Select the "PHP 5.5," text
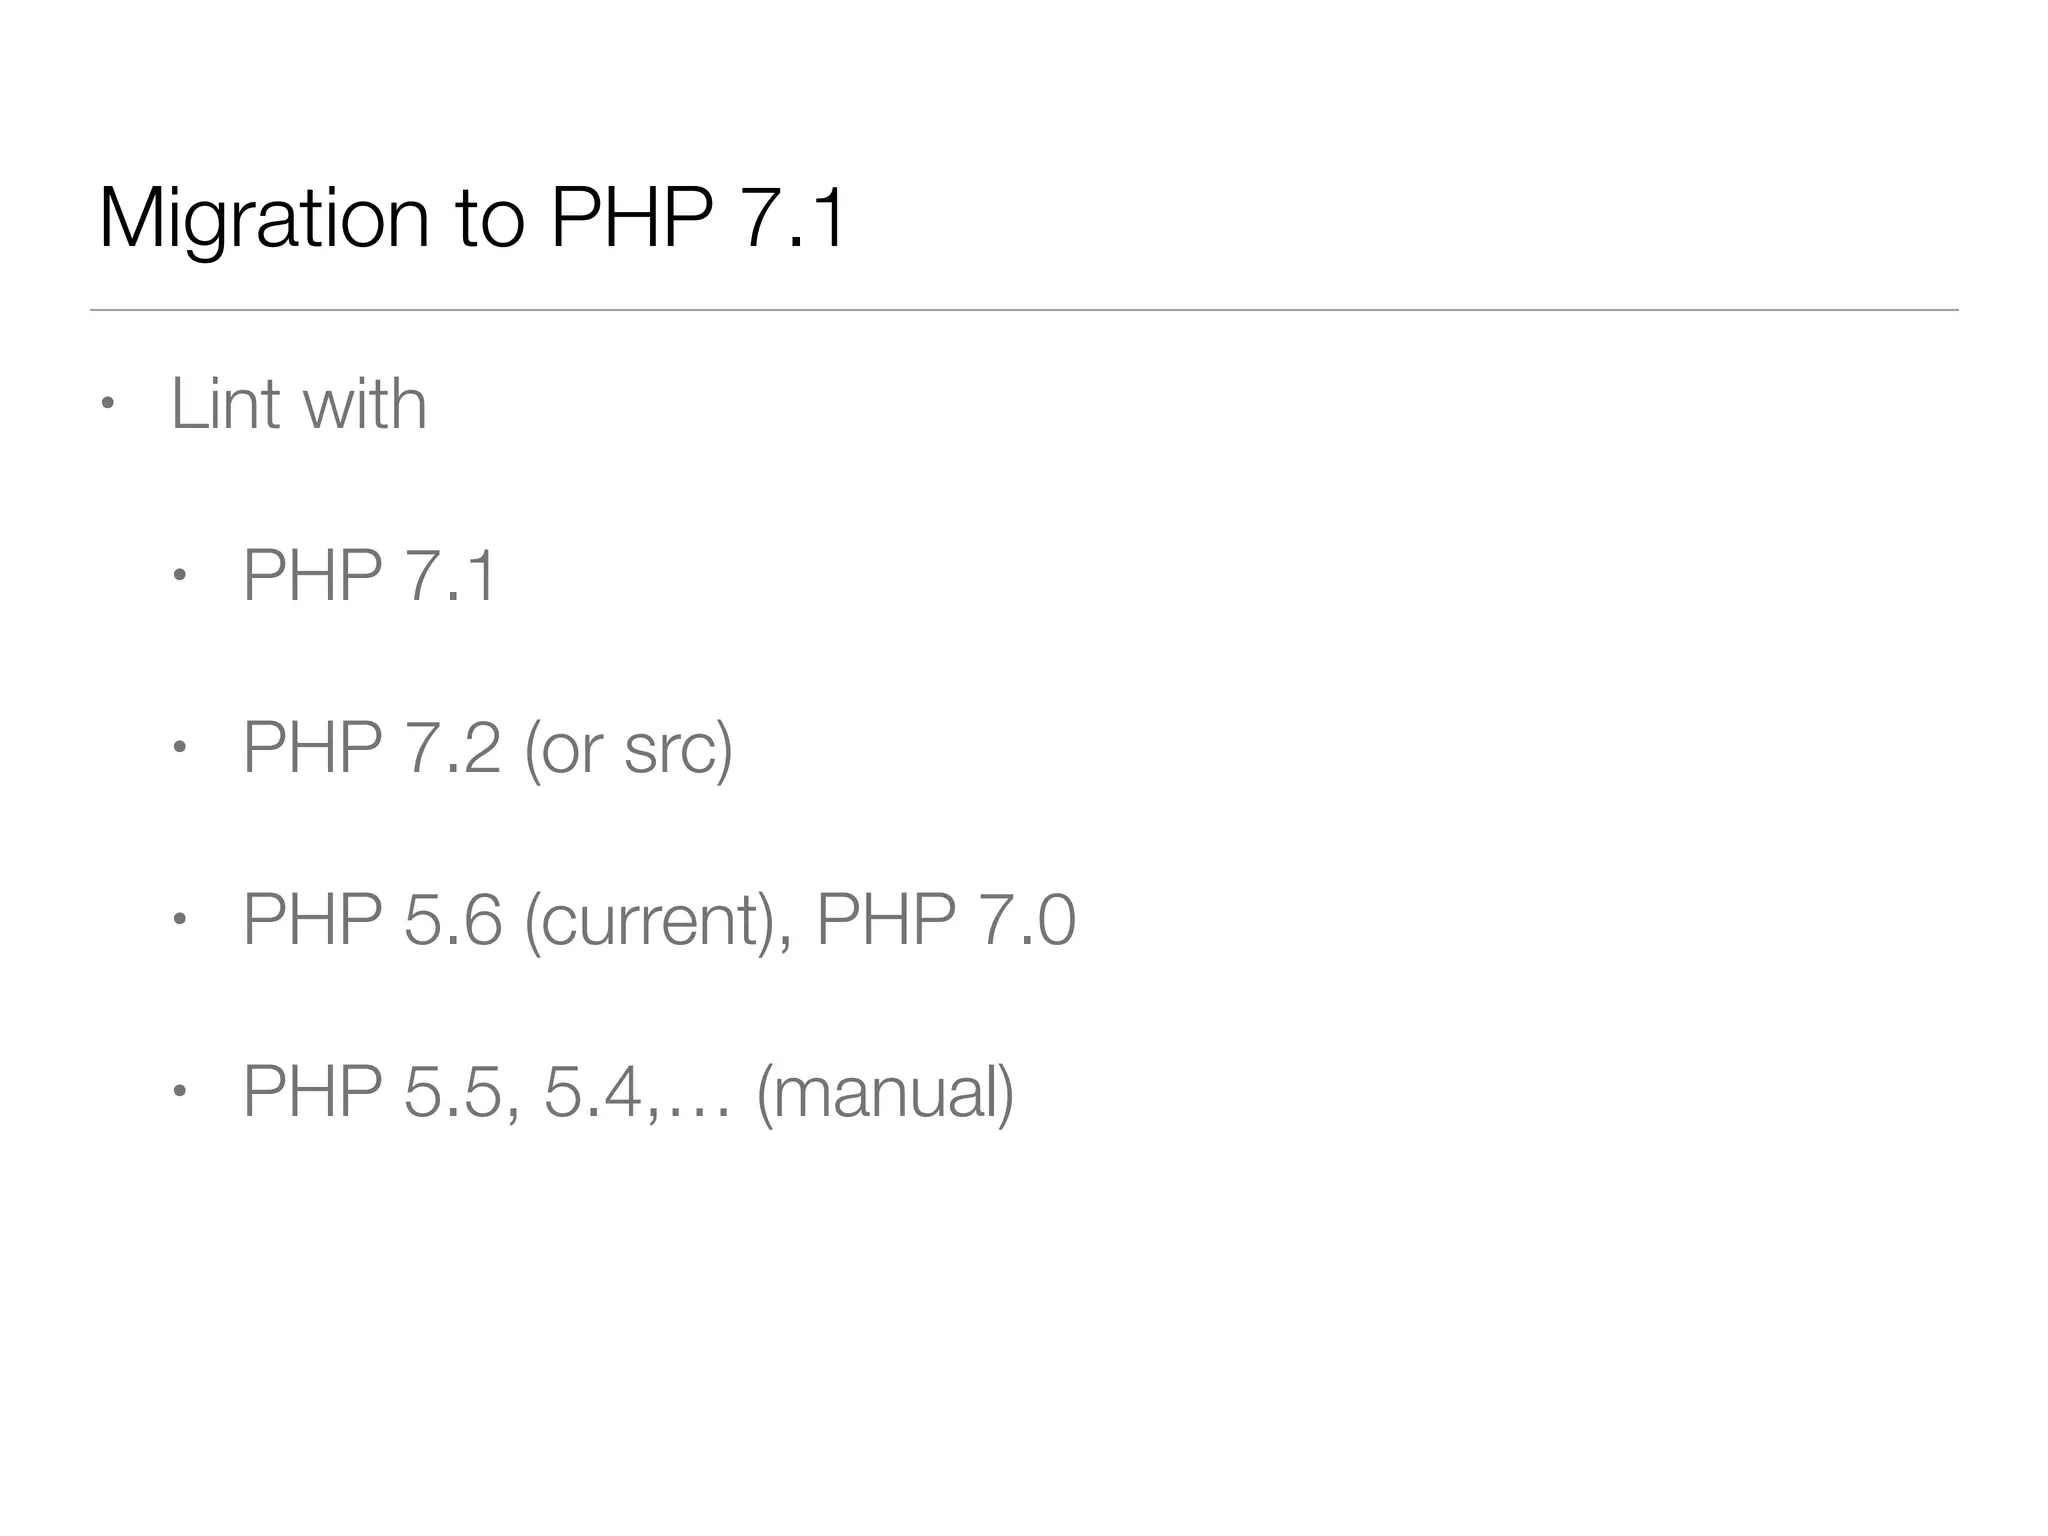 (382, 1093)
